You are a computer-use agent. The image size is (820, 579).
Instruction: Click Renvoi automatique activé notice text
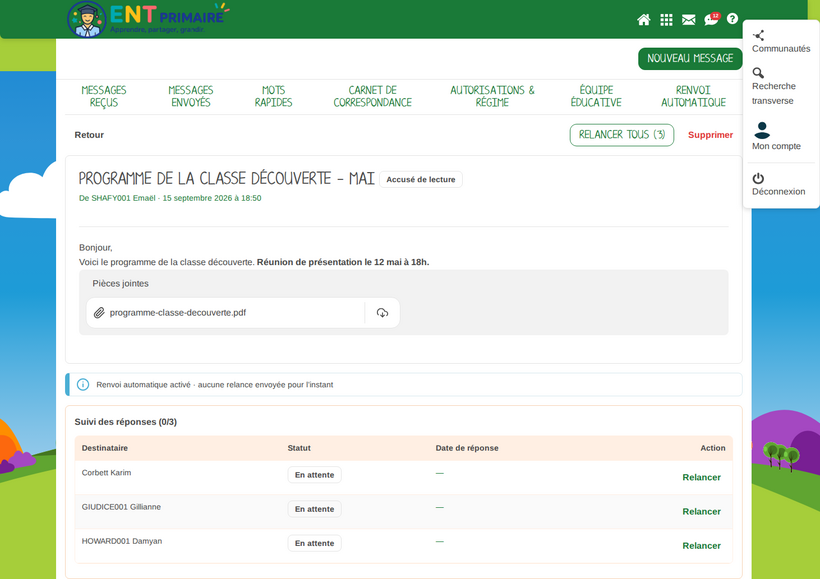point(214,384)
